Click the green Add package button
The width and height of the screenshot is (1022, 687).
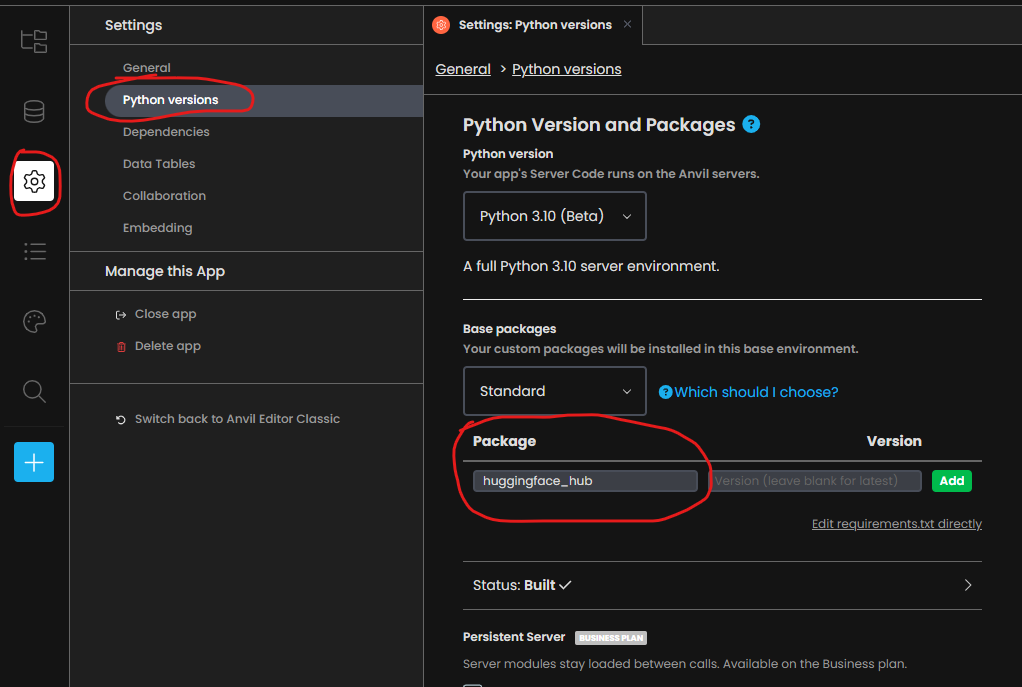tap(950, 481)
